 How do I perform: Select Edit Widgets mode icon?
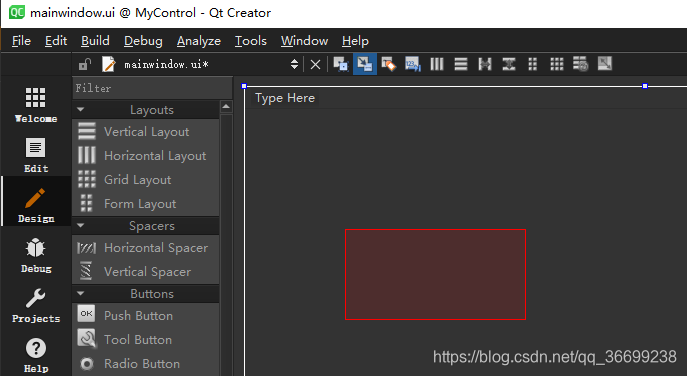341,64
